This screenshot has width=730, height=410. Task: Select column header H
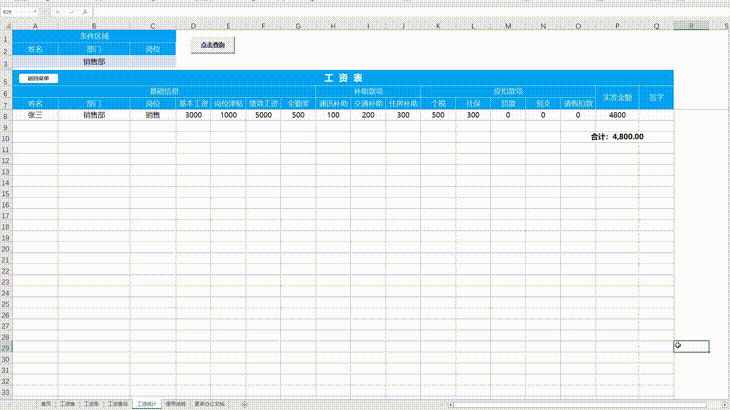click(332, 24)
